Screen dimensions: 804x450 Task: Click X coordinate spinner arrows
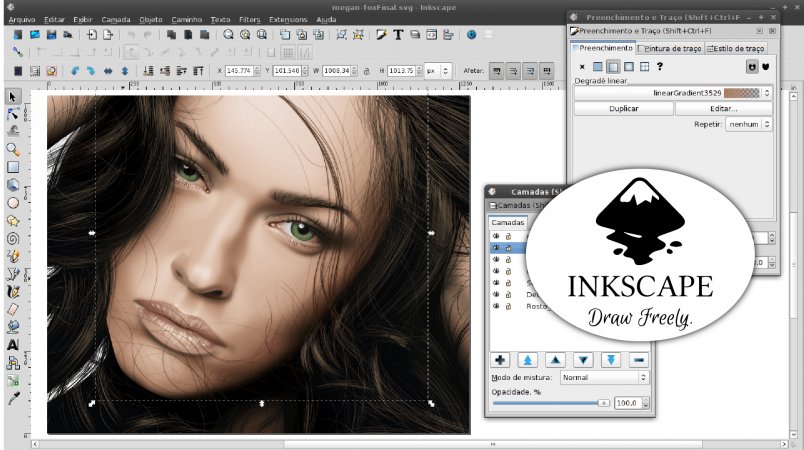[257, 71]
